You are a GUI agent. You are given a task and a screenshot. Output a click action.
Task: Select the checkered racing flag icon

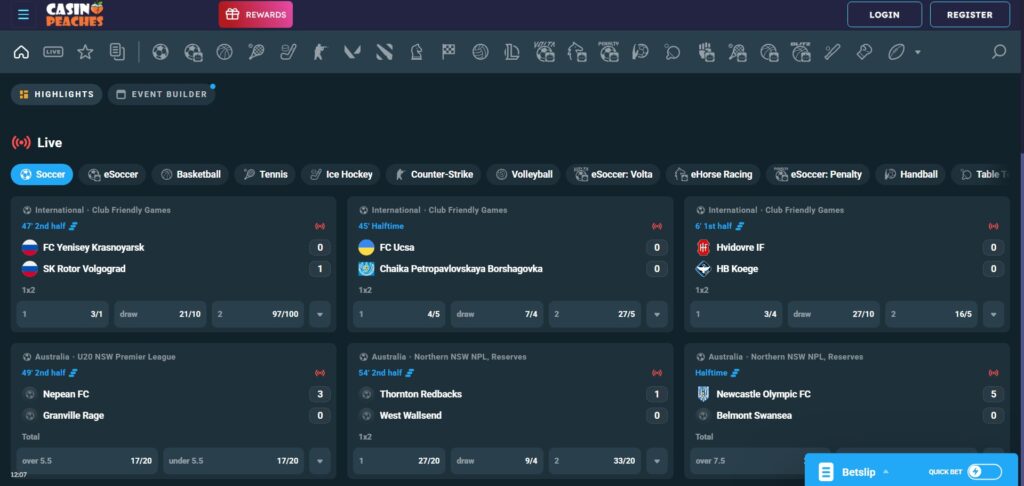(x=448, y=52)
